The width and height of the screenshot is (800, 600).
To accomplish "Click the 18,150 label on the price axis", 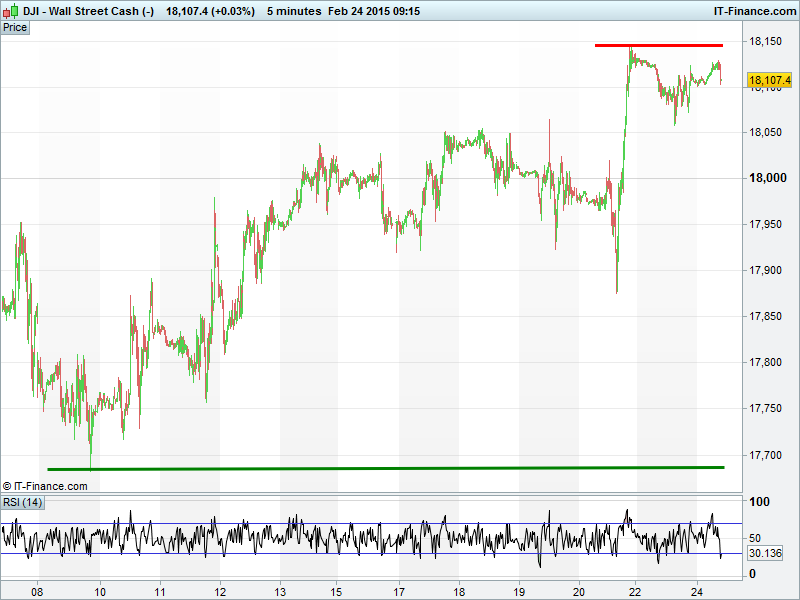I will pyautogui.click(x=768, y=41).
